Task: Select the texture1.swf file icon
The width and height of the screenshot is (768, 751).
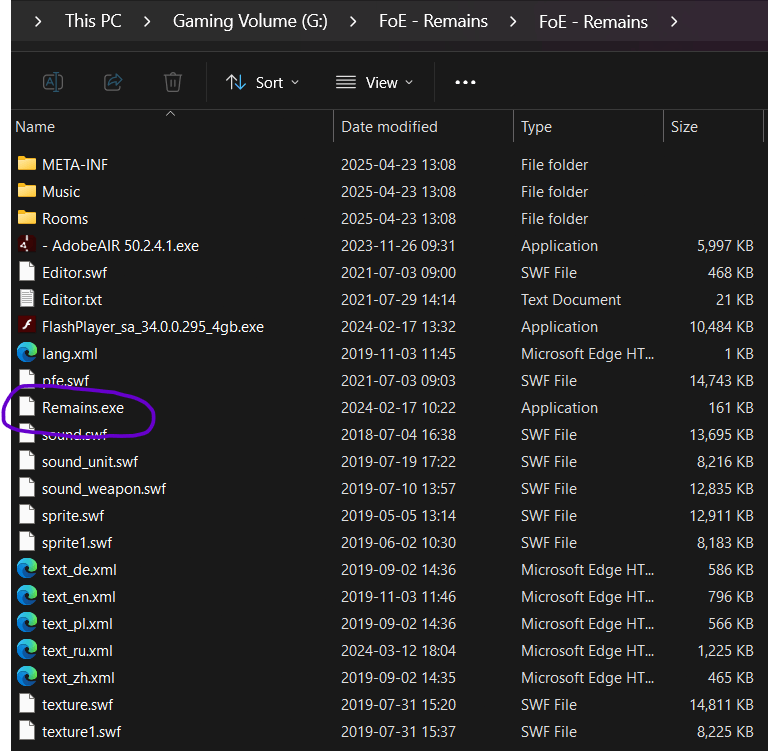Action: (x=27, y=730)
